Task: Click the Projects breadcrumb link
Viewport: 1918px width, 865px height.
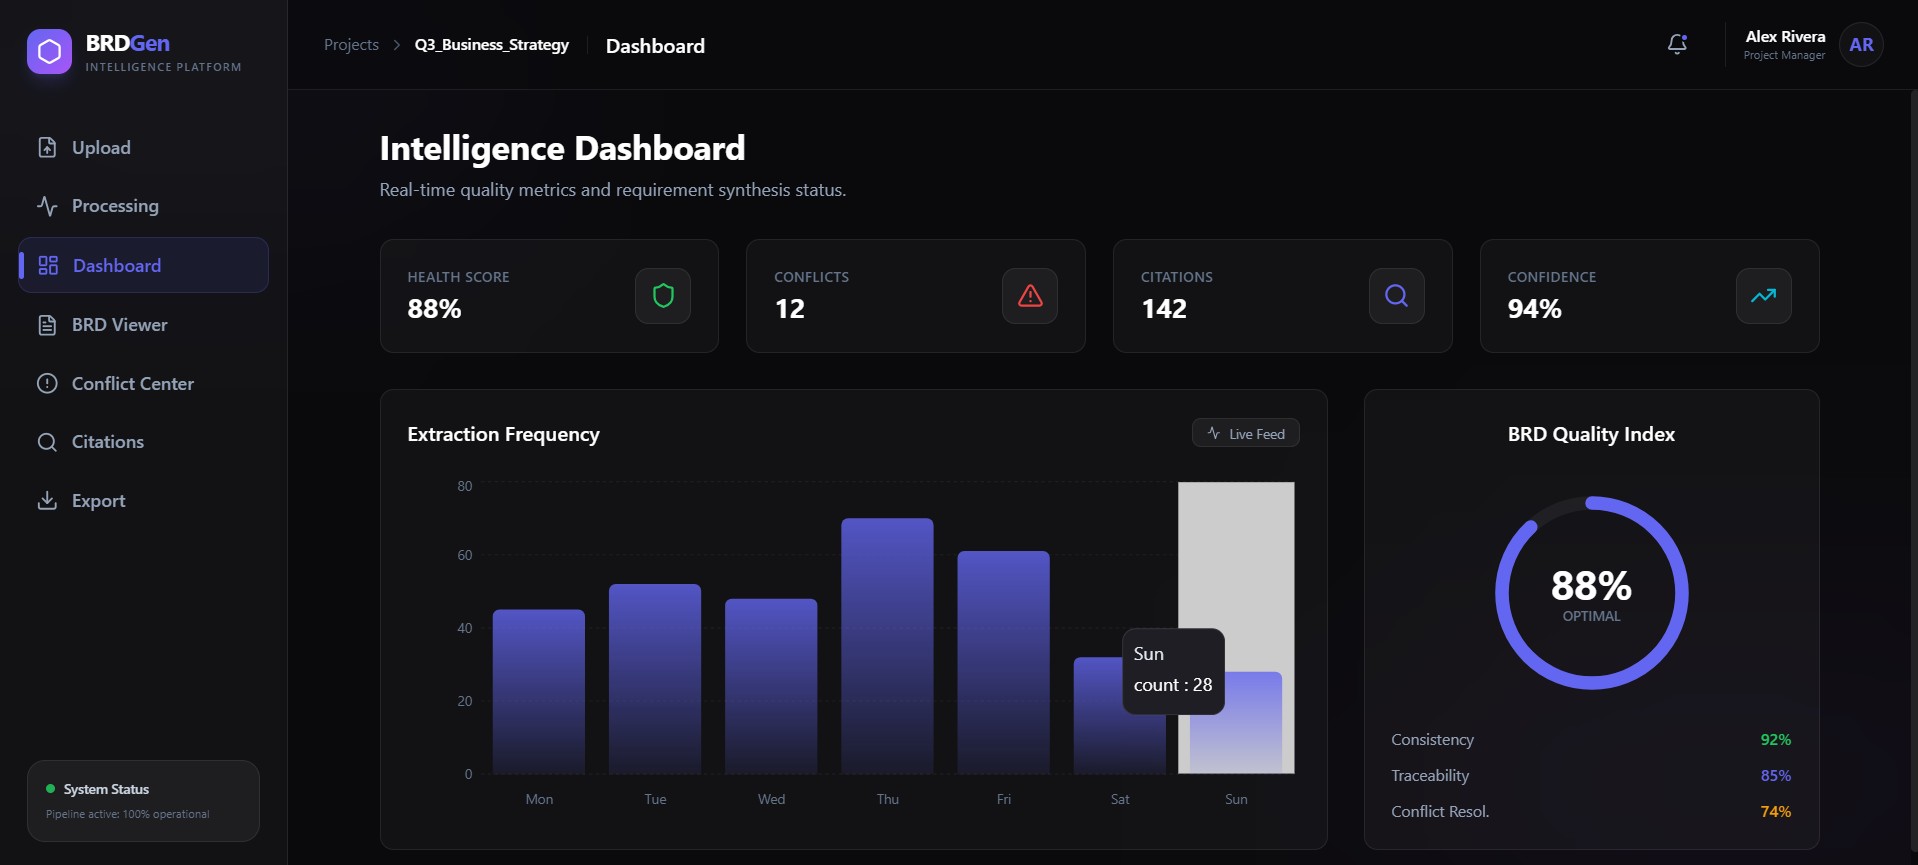Action: click(x=351, y=45)
